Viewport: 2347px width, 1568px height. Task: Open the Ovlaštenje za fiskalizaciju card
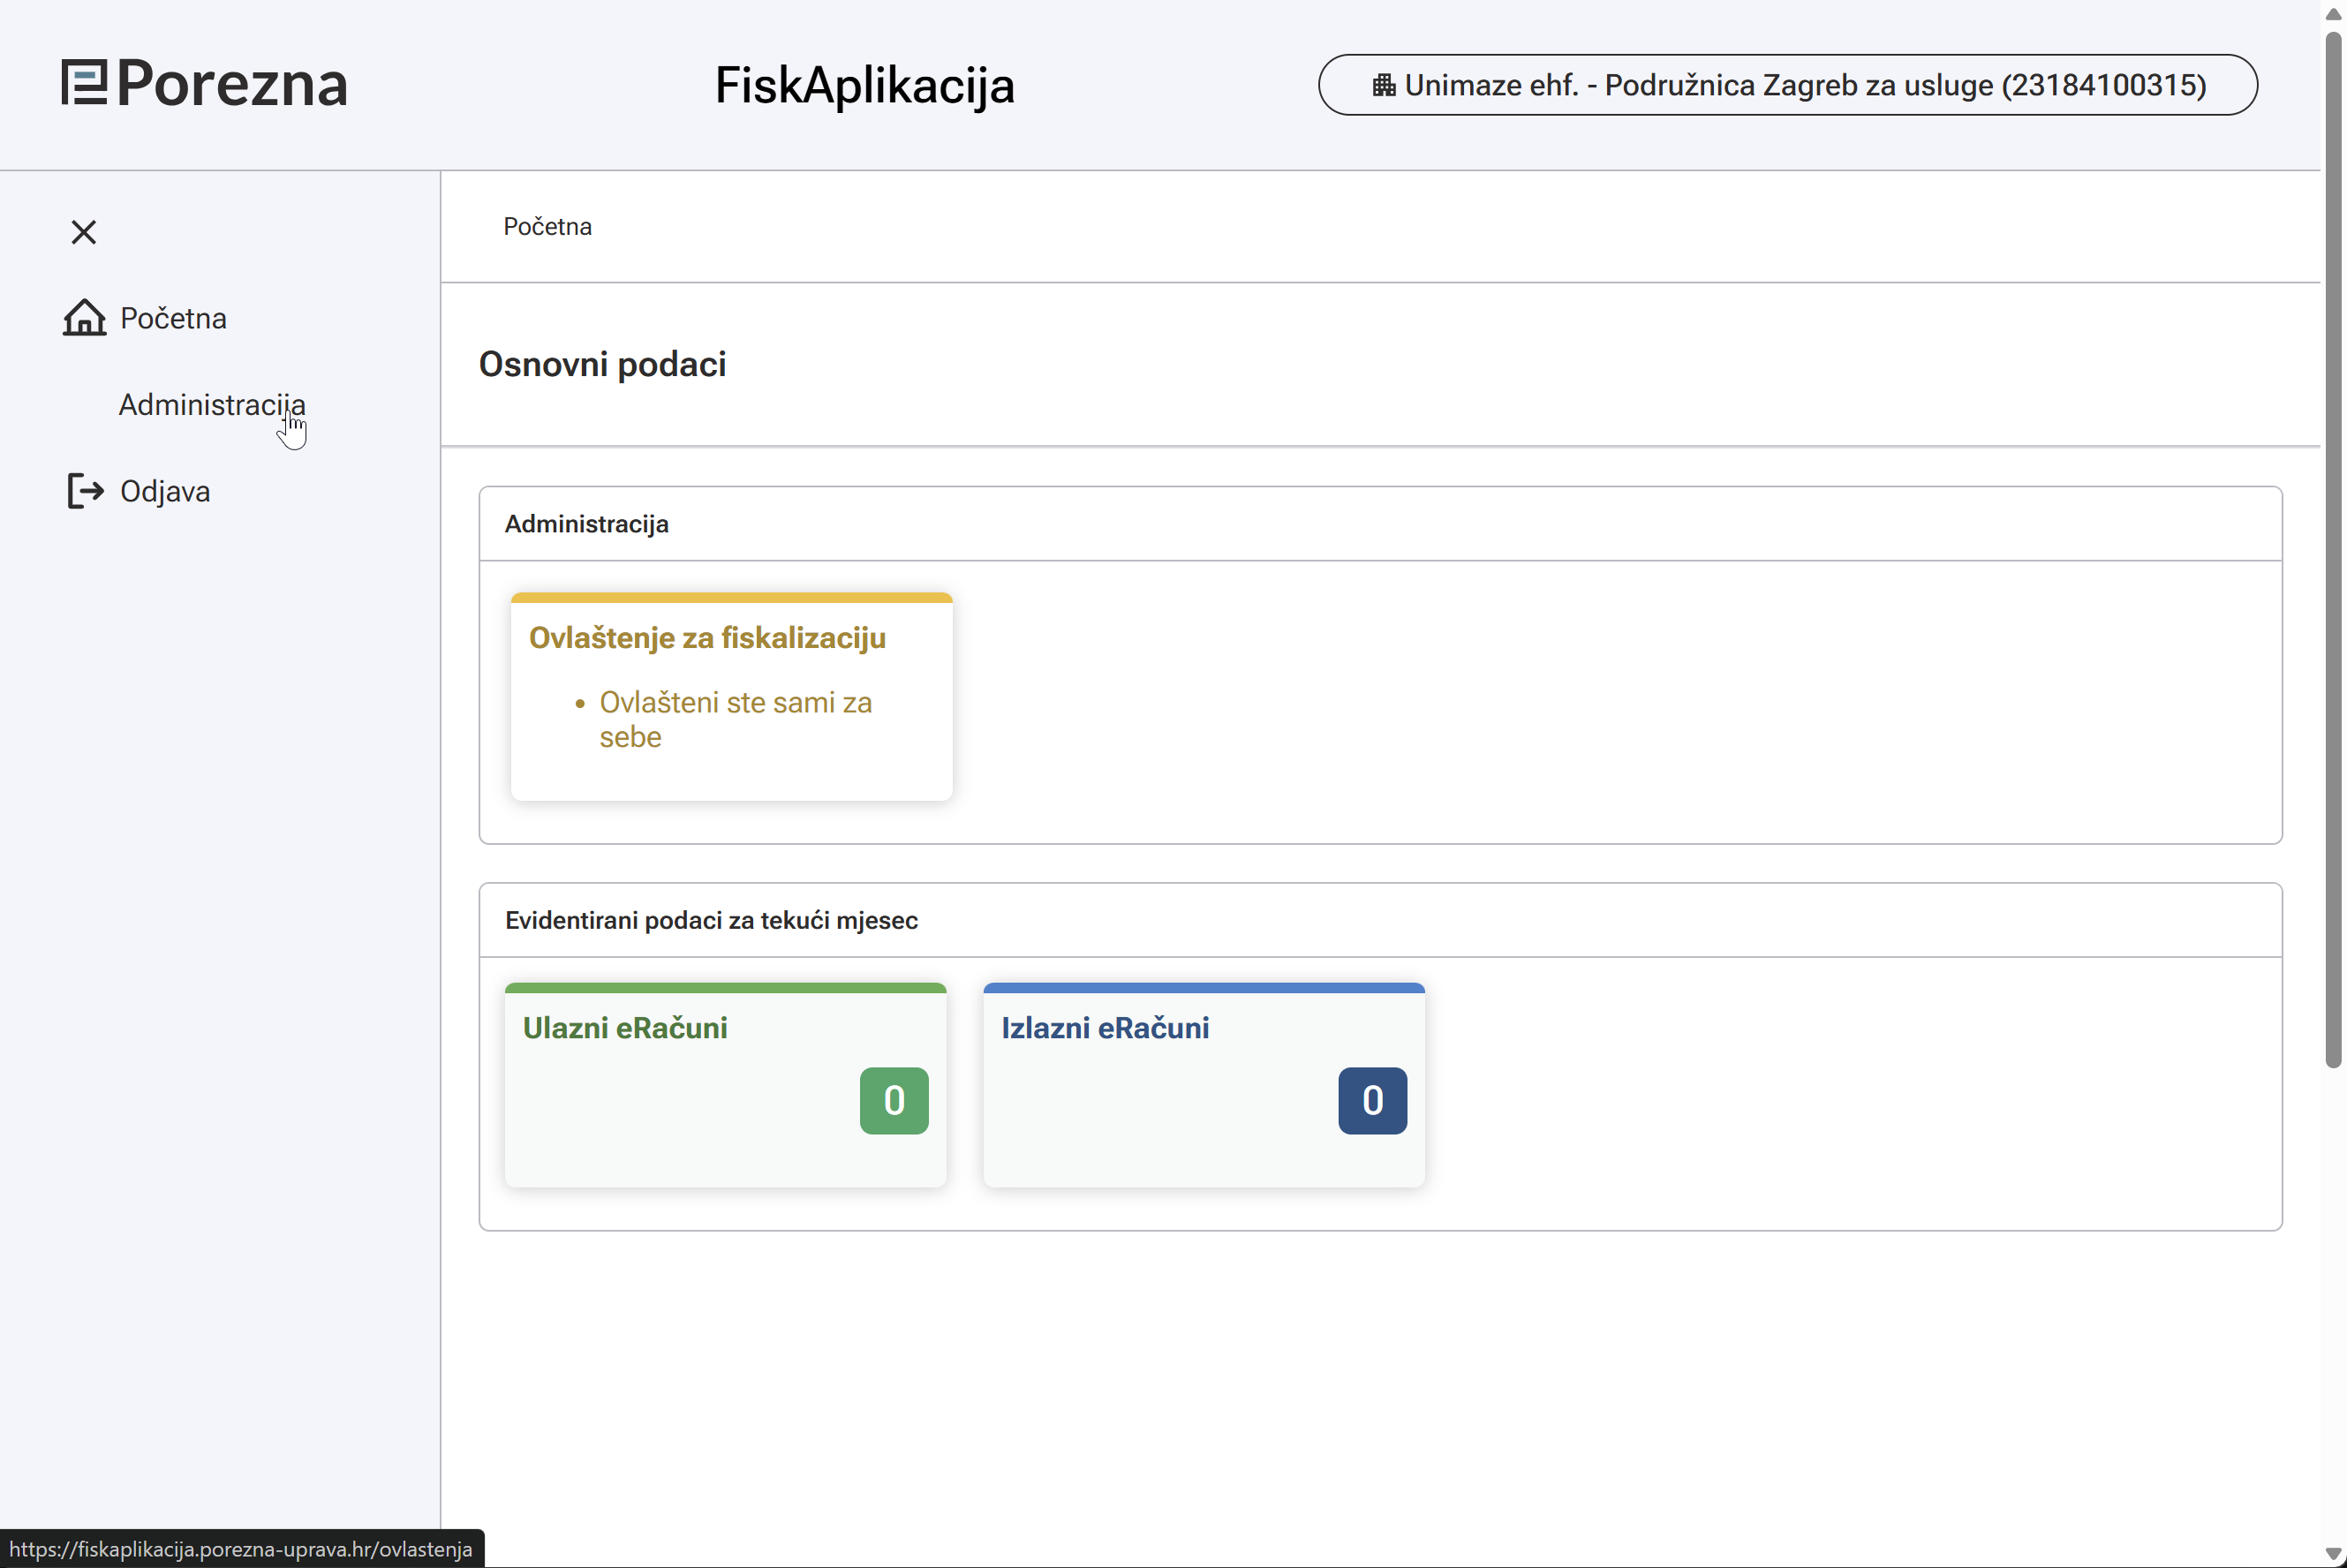(x=706, y=638)
